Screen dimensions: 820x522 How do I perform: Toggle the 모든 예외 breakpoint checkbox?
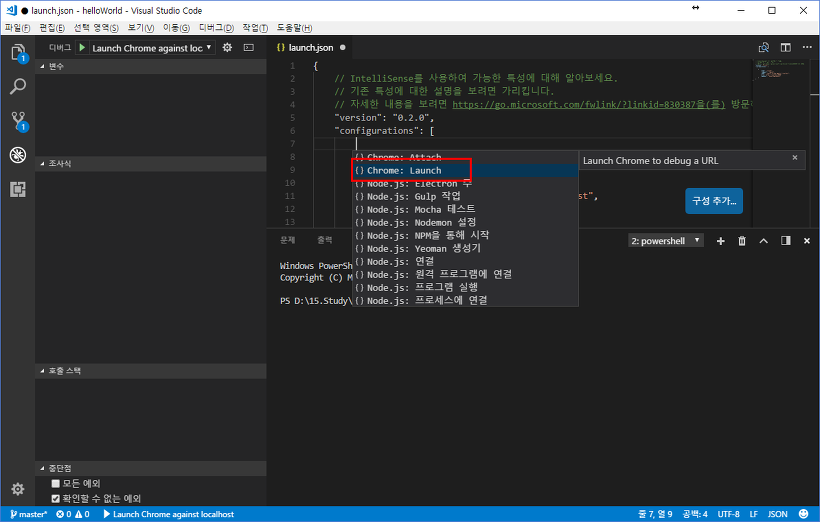coord(55,483)
